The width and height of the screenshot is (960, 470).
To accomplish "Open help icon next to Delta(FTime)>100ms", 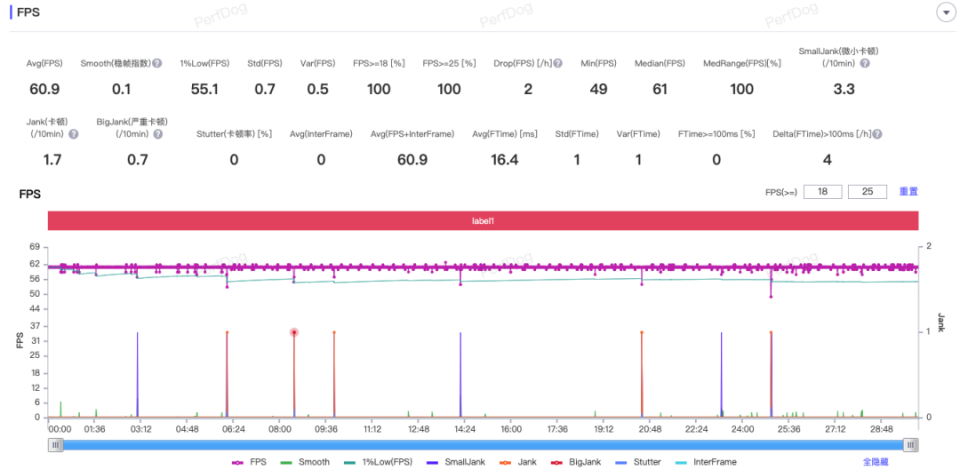I will pyautogui.click(x=877, y=134).
